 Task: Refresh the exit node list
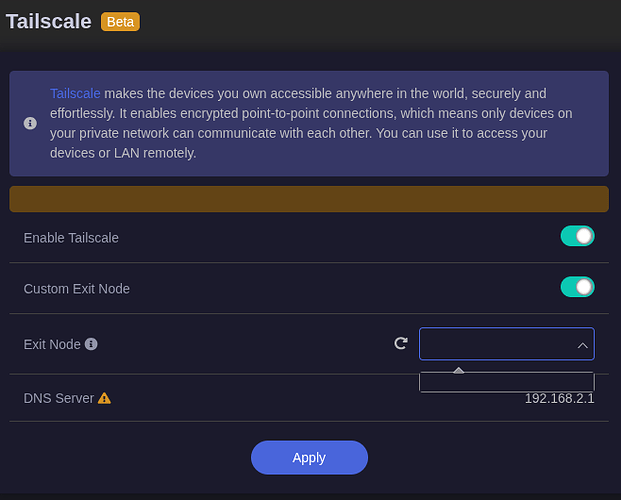pos(401,343)
